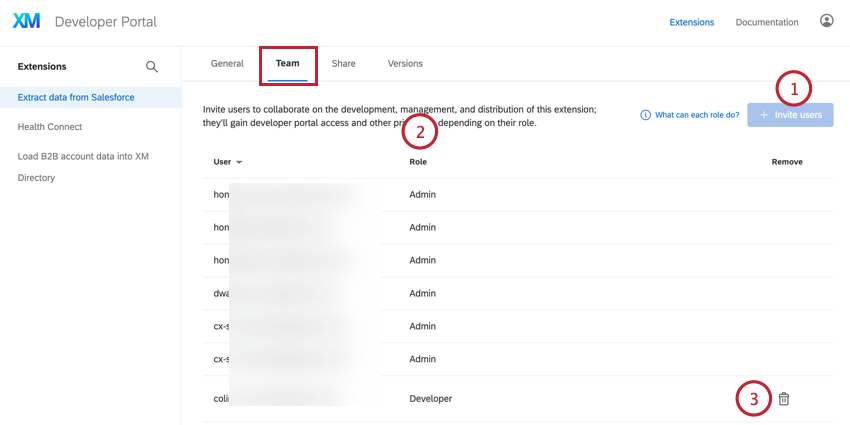This screenshot has width=850, height=425.
Task: Open Documentation in top navigation
Action: click(767, 22)
